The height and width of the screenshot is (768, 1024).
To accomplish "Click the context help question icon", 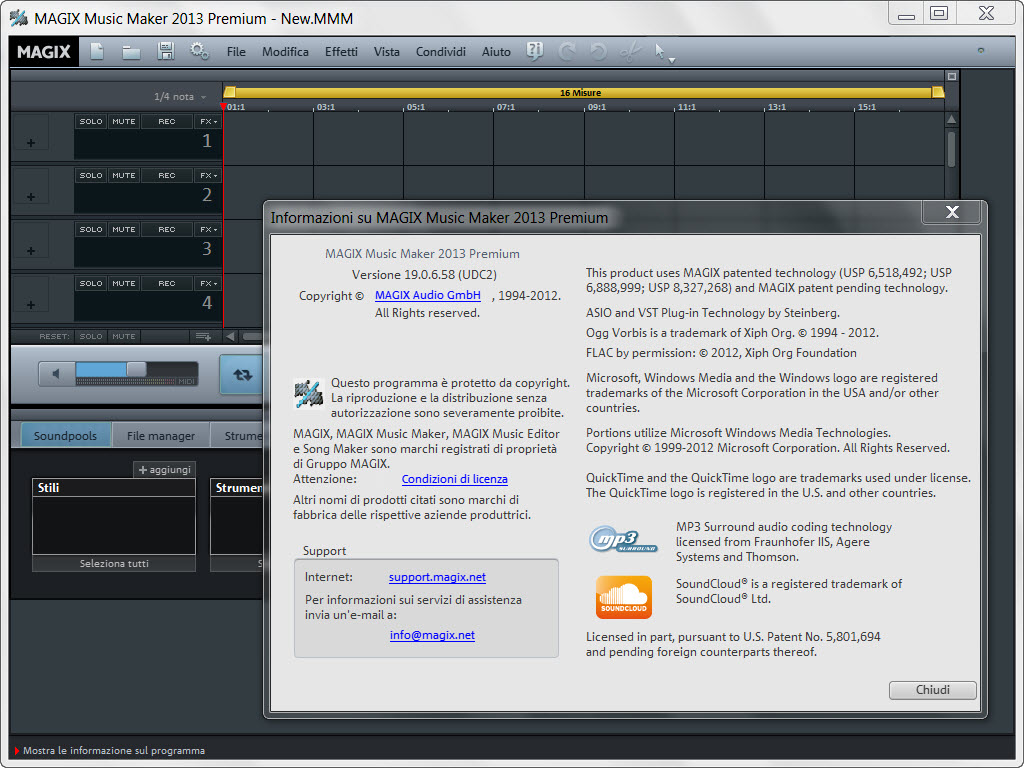I will point(535,52).
